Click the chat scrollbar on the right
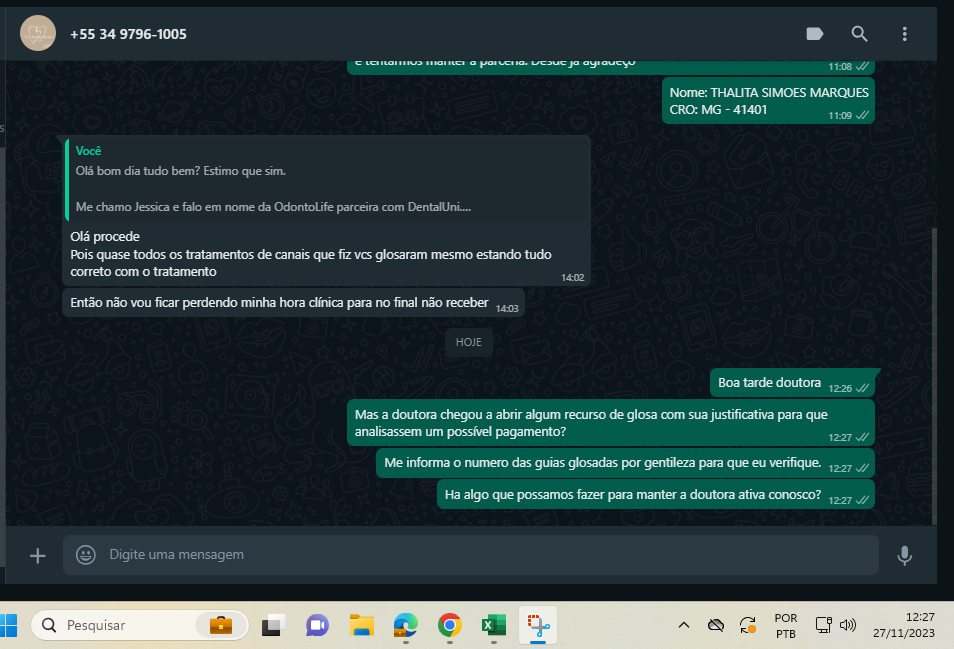The width and height of the screenshot is (954, 649). [x=934, y=370]
